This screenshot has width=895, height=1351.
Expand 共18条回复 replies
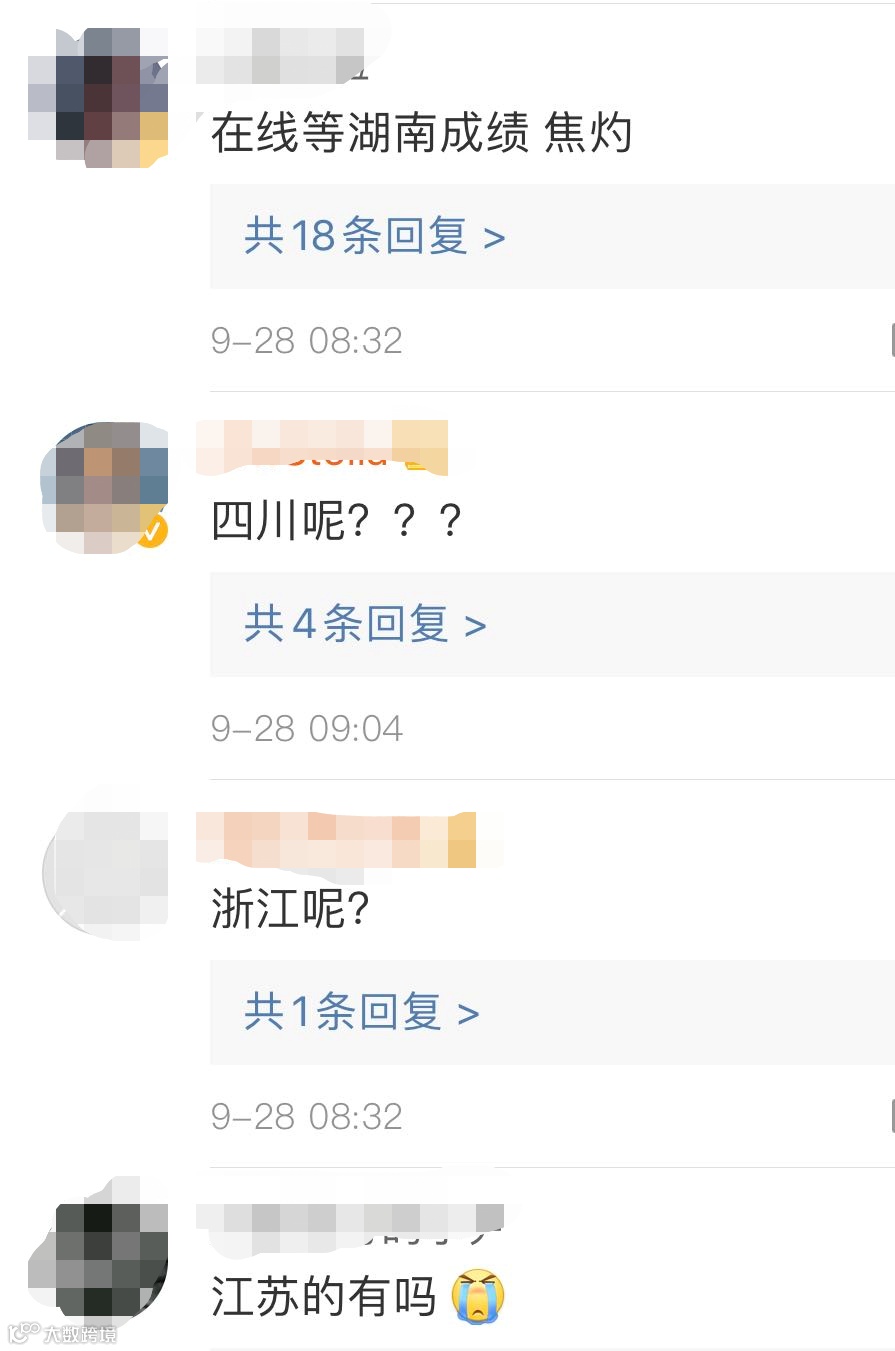coord(375,237)
